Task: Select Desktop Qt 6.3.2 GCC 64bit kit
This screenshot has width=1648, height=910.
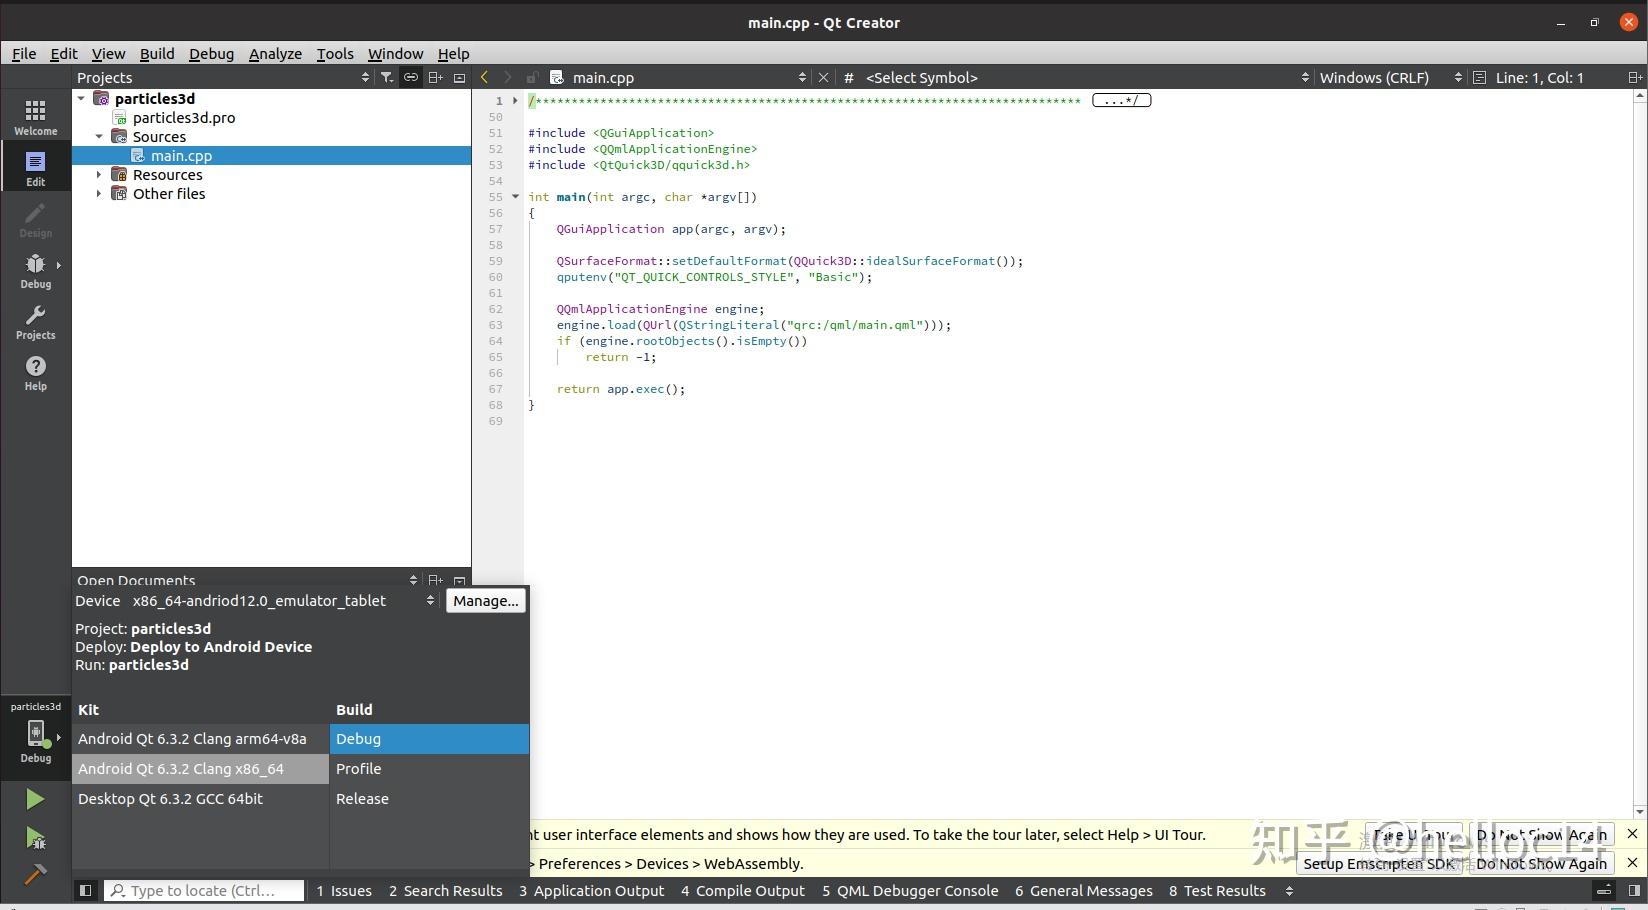Action: (171, 799)
